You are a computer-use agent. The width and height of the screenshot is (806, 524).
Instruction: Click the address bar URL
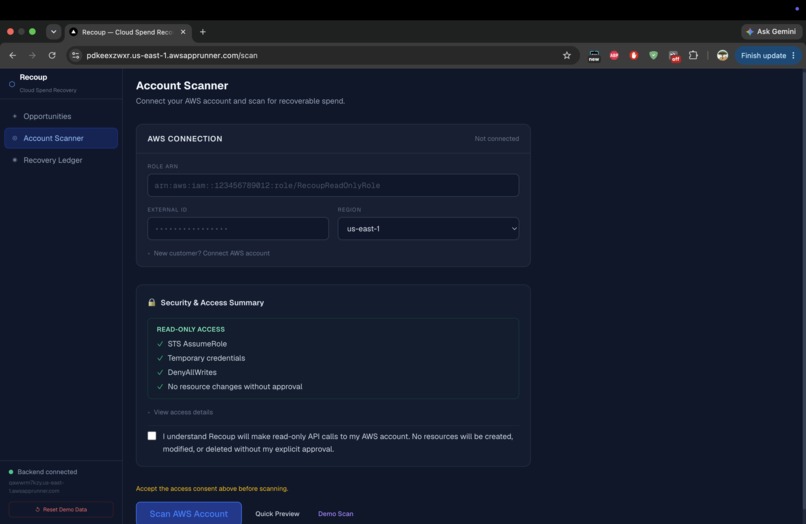click(x=172, y=56)
